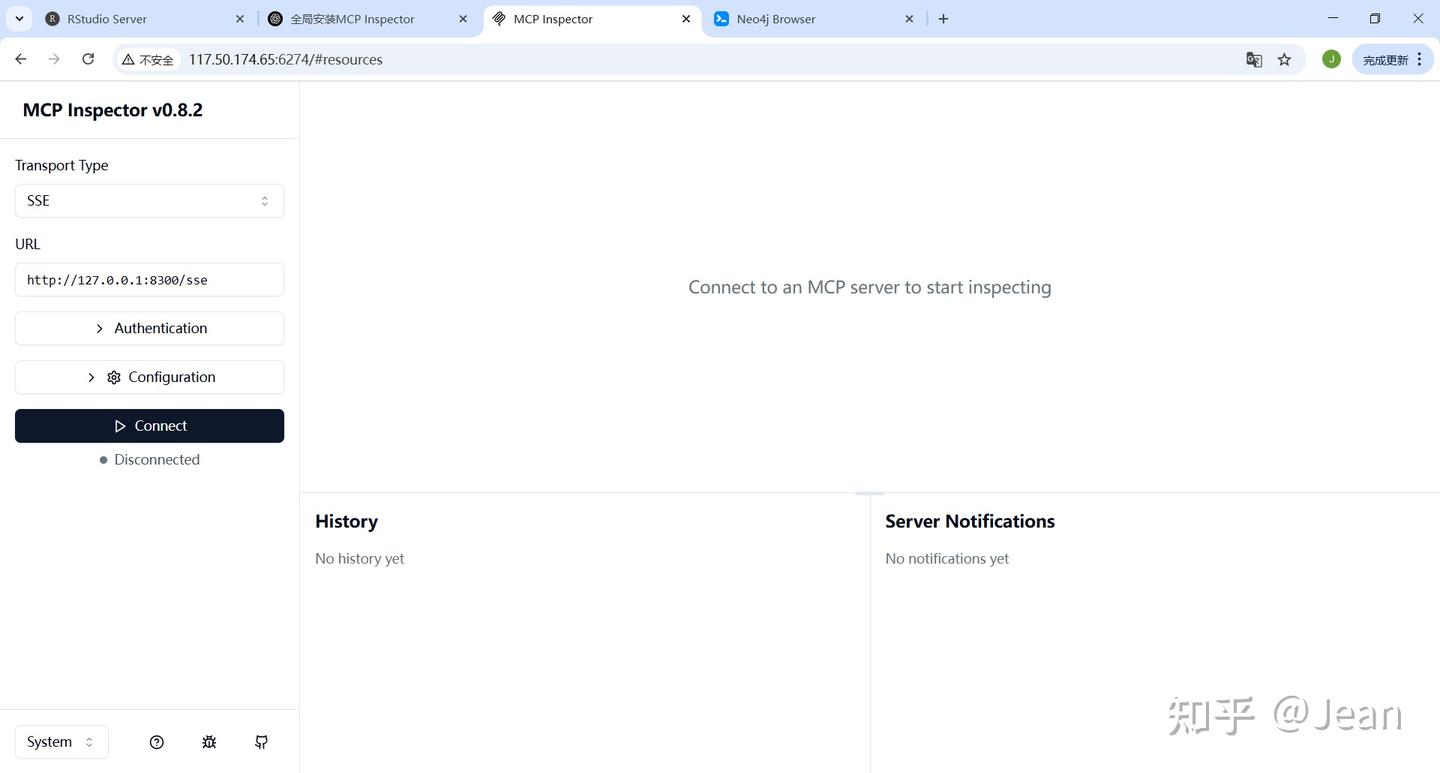Go back using the navigation arrow

pyautogui.click(x=20, y=59)
